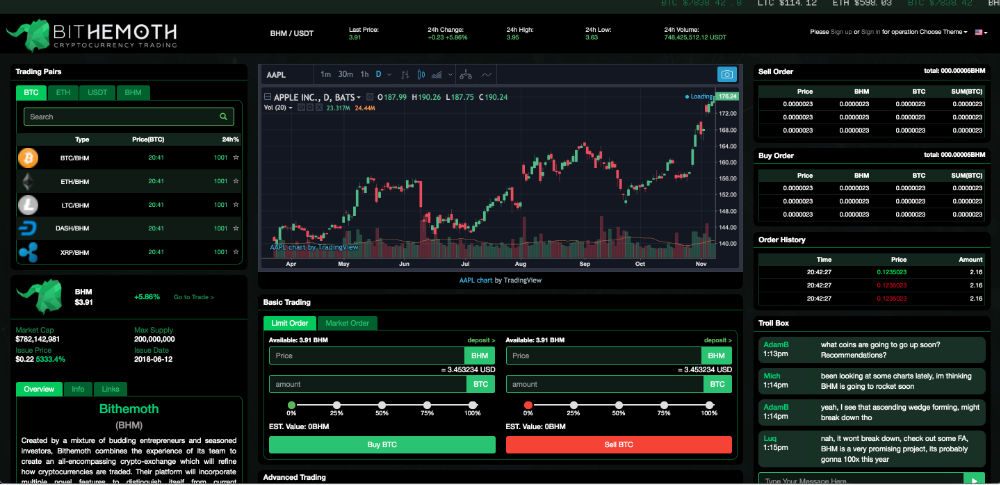1000x485 pixels.
Task: Click the green BHM bull icon in coin summary
Action: point(39,297)
